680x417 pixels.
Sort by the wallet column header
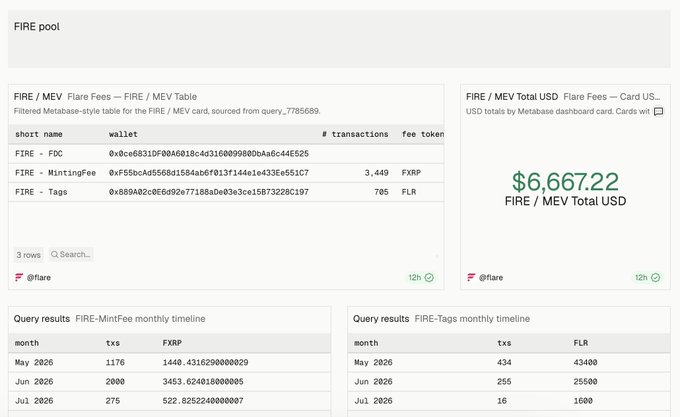tap(123, 134)
